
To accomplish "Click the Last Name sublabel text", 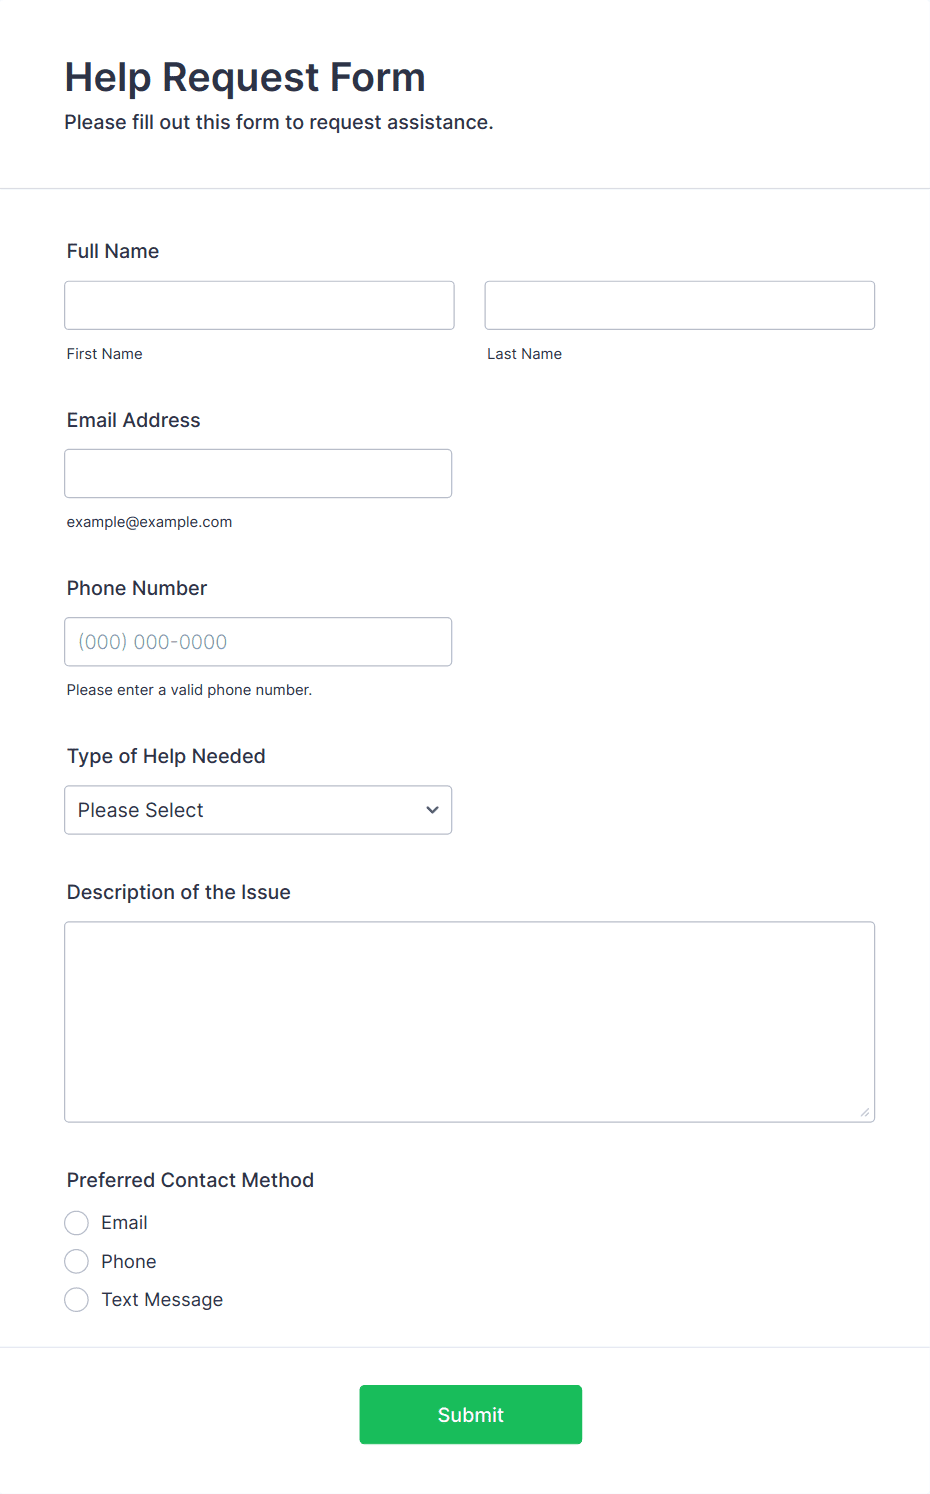I will (524, 354).
